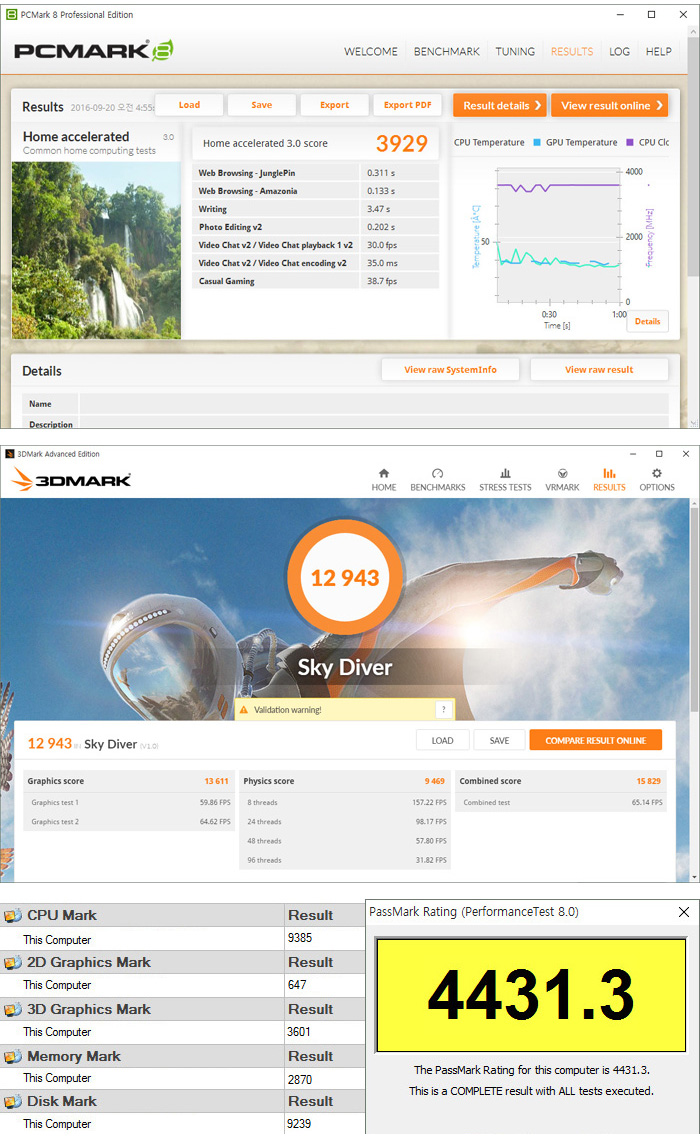
Task: Click the PCMark Load button
Action: click(x=189, y=105)
